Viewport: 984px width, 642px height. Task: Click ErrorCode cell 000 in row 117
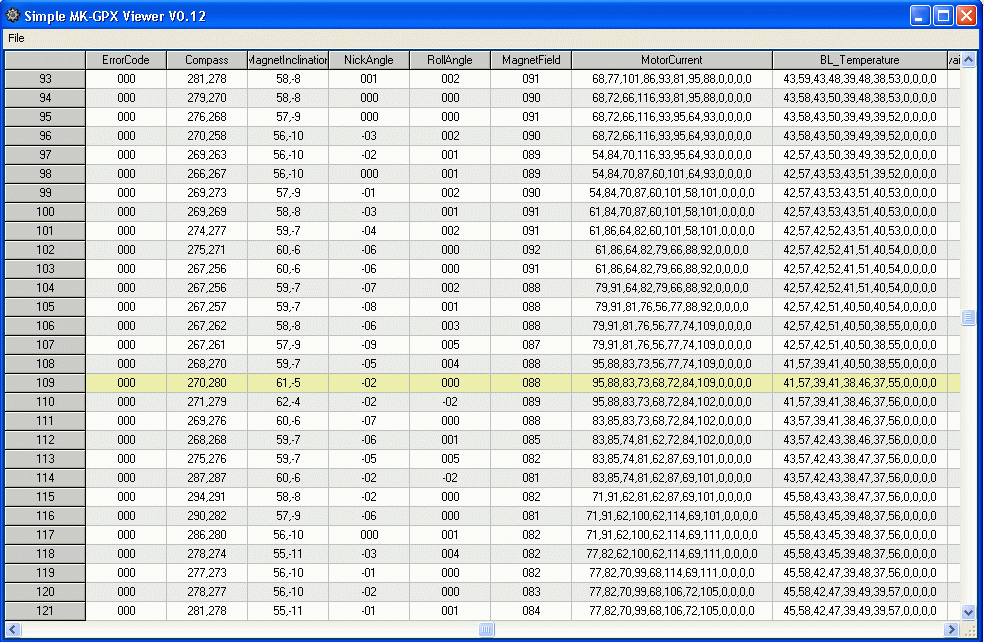(x=126, y=535)
